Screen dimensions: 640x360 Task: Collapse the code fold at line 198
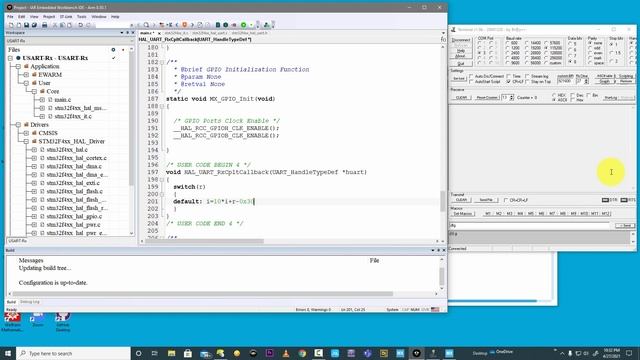pos(162,180)
